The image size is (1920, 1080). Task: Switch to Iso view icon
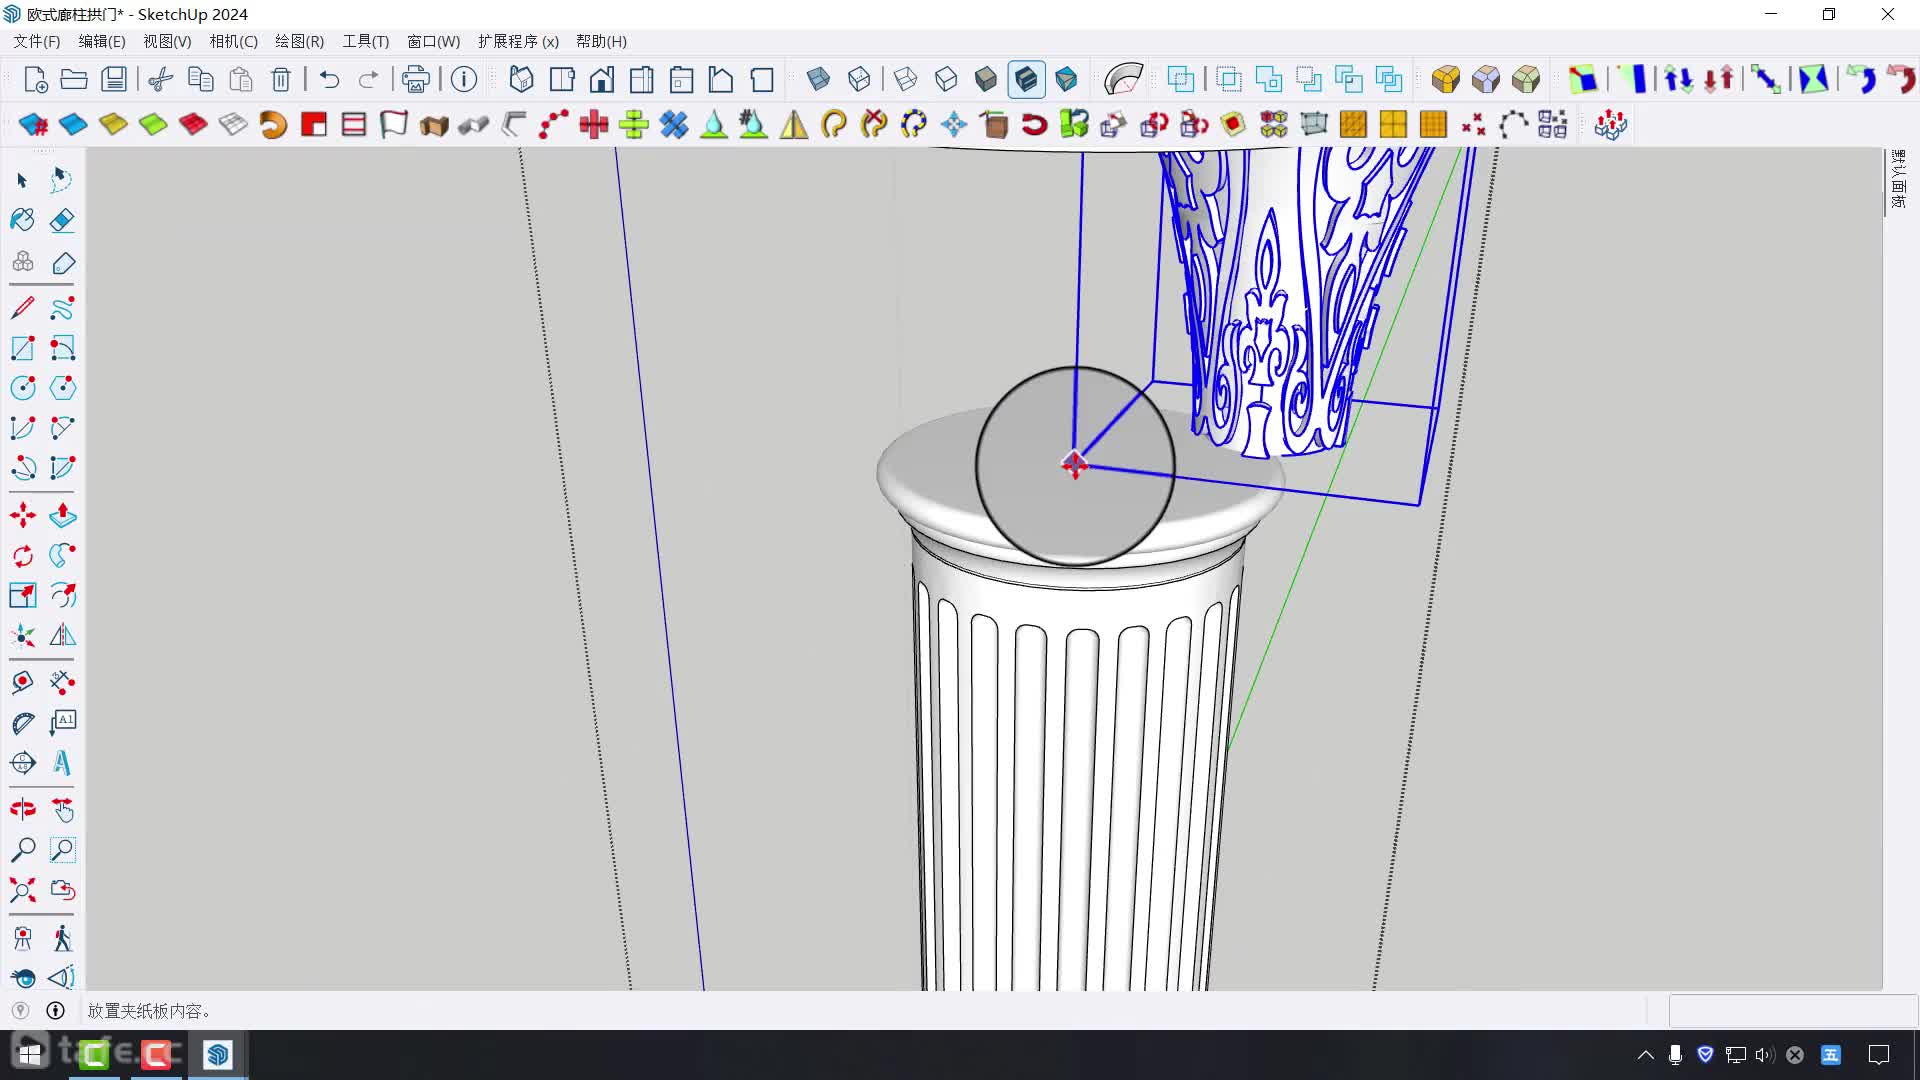point(521,79)
